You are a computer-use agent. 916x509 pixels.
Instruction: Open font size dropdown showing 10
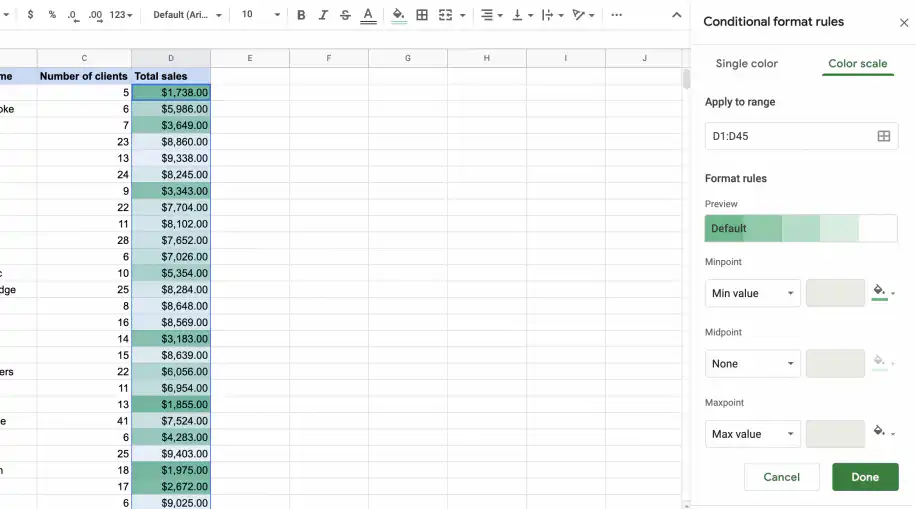[x=261, y=15]
